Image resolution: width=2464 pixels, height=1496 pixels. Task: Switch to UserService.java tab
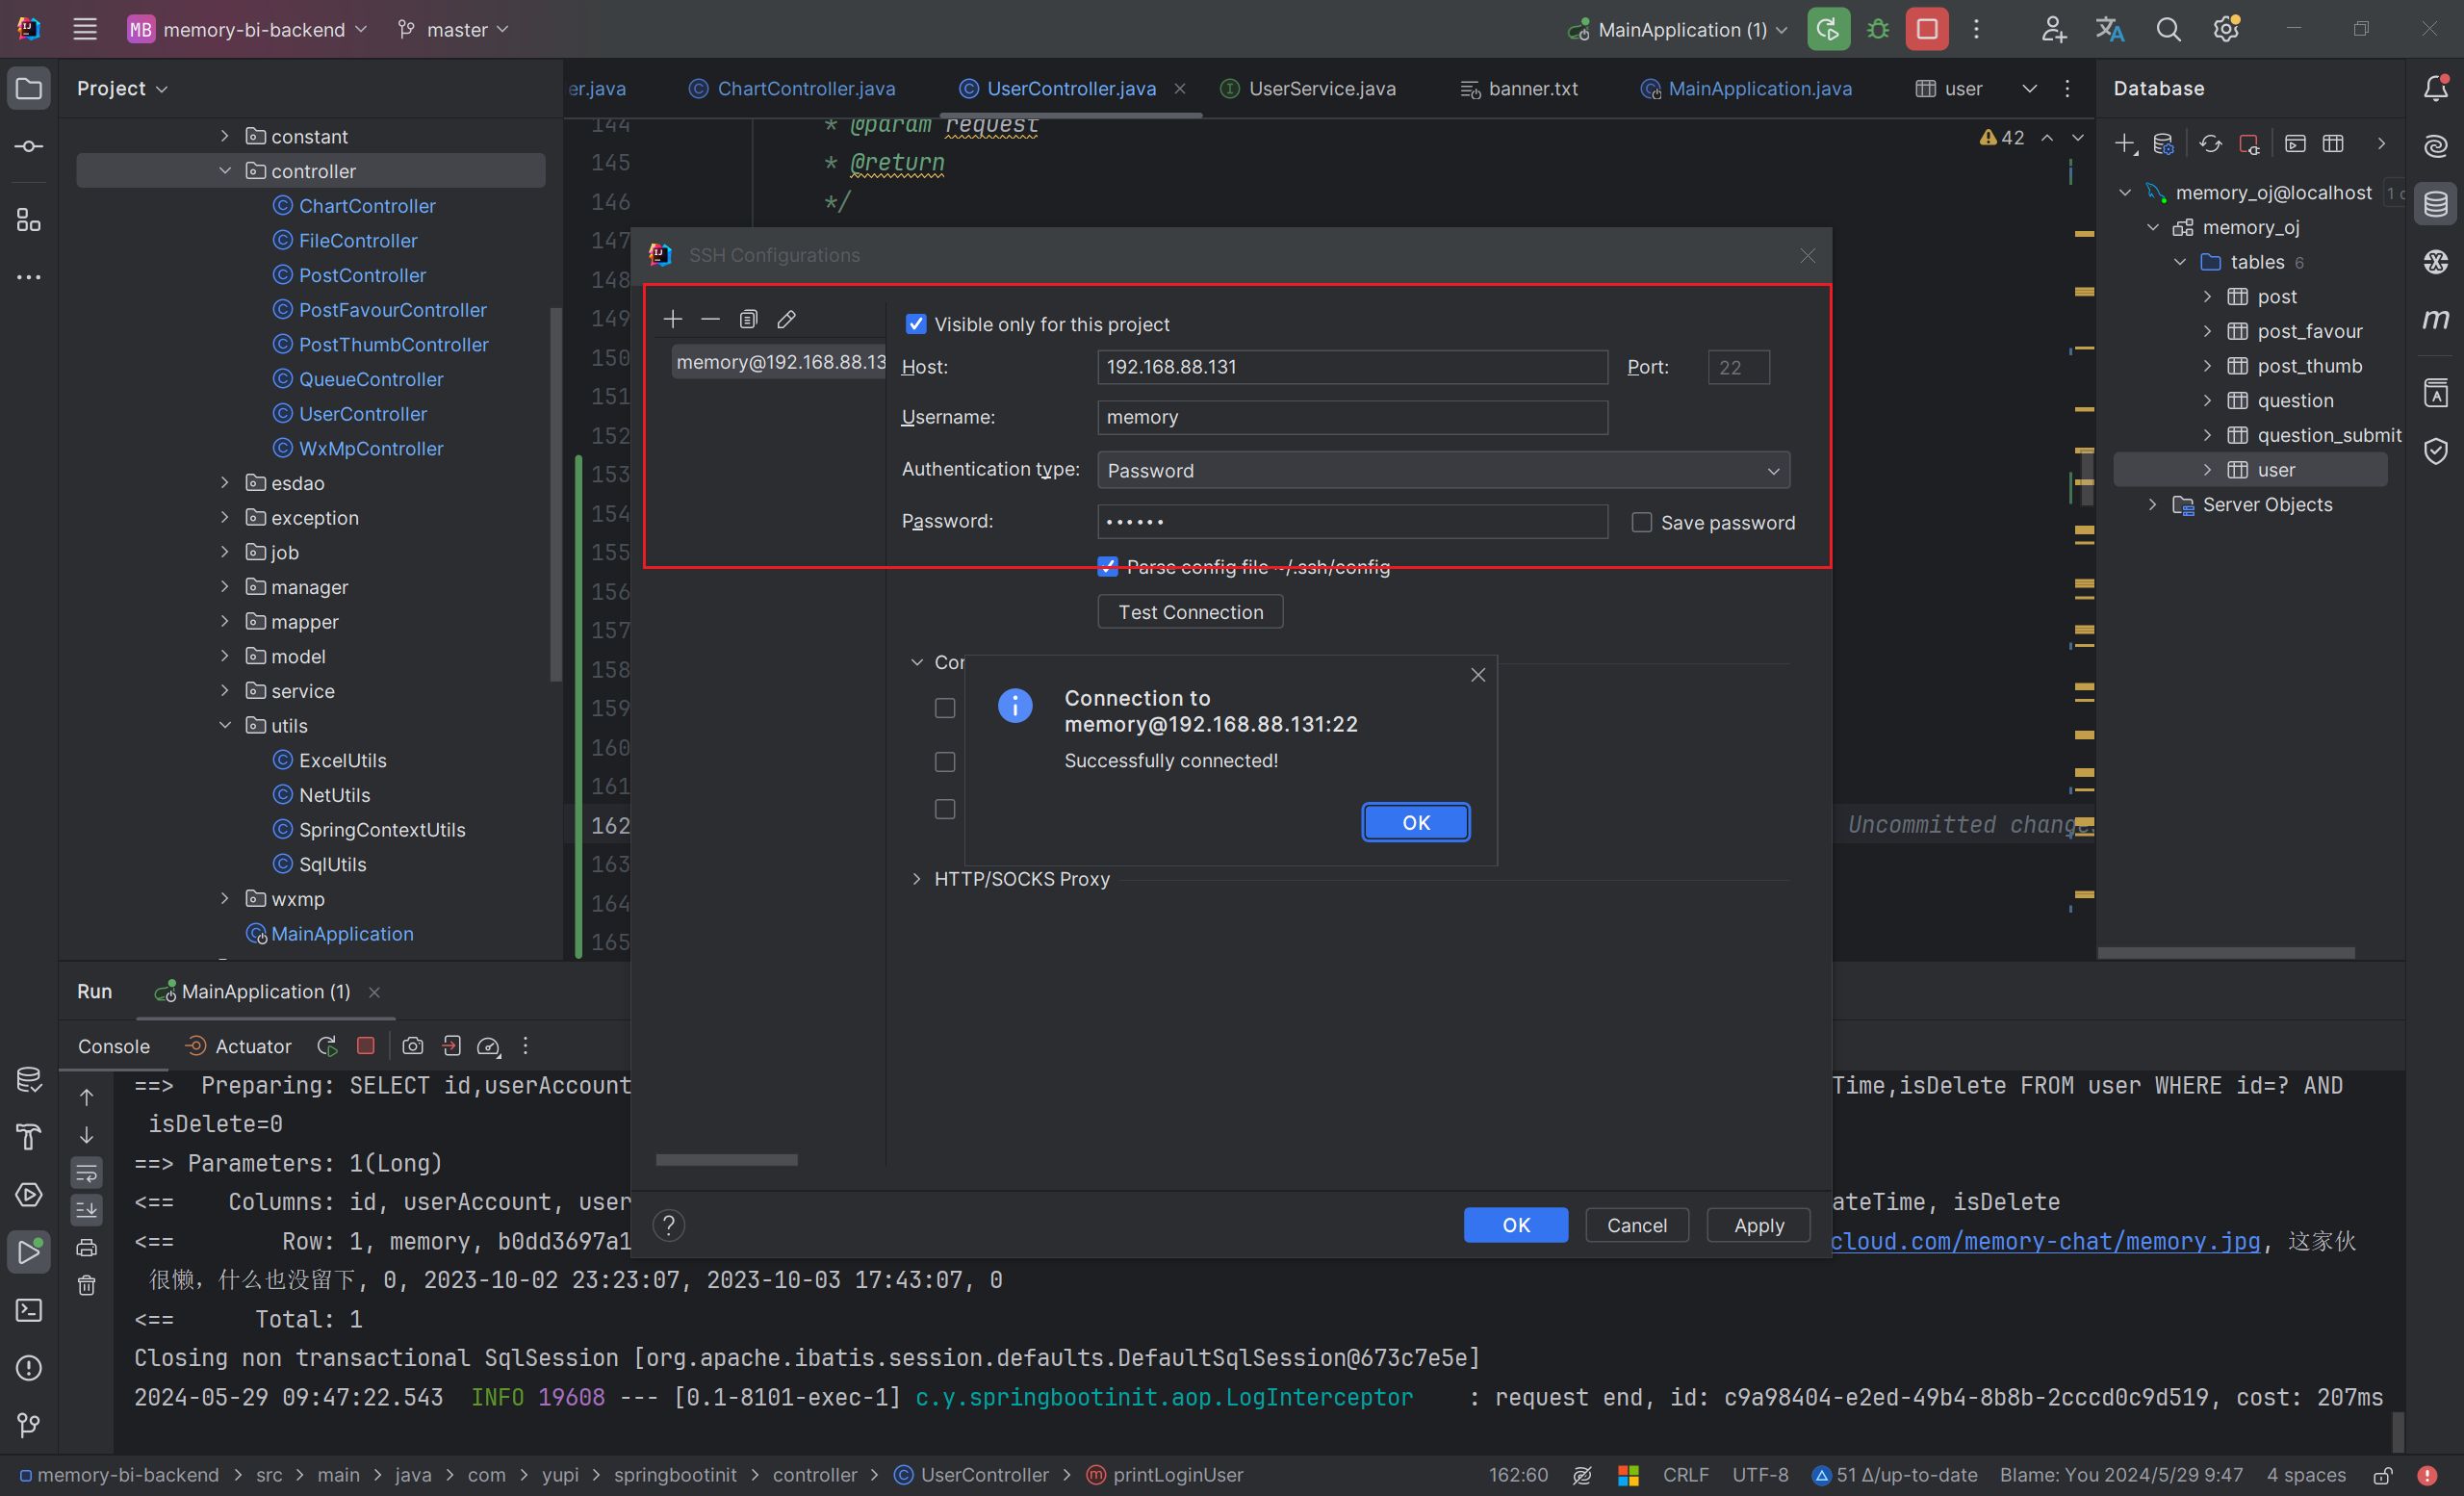1308,88
